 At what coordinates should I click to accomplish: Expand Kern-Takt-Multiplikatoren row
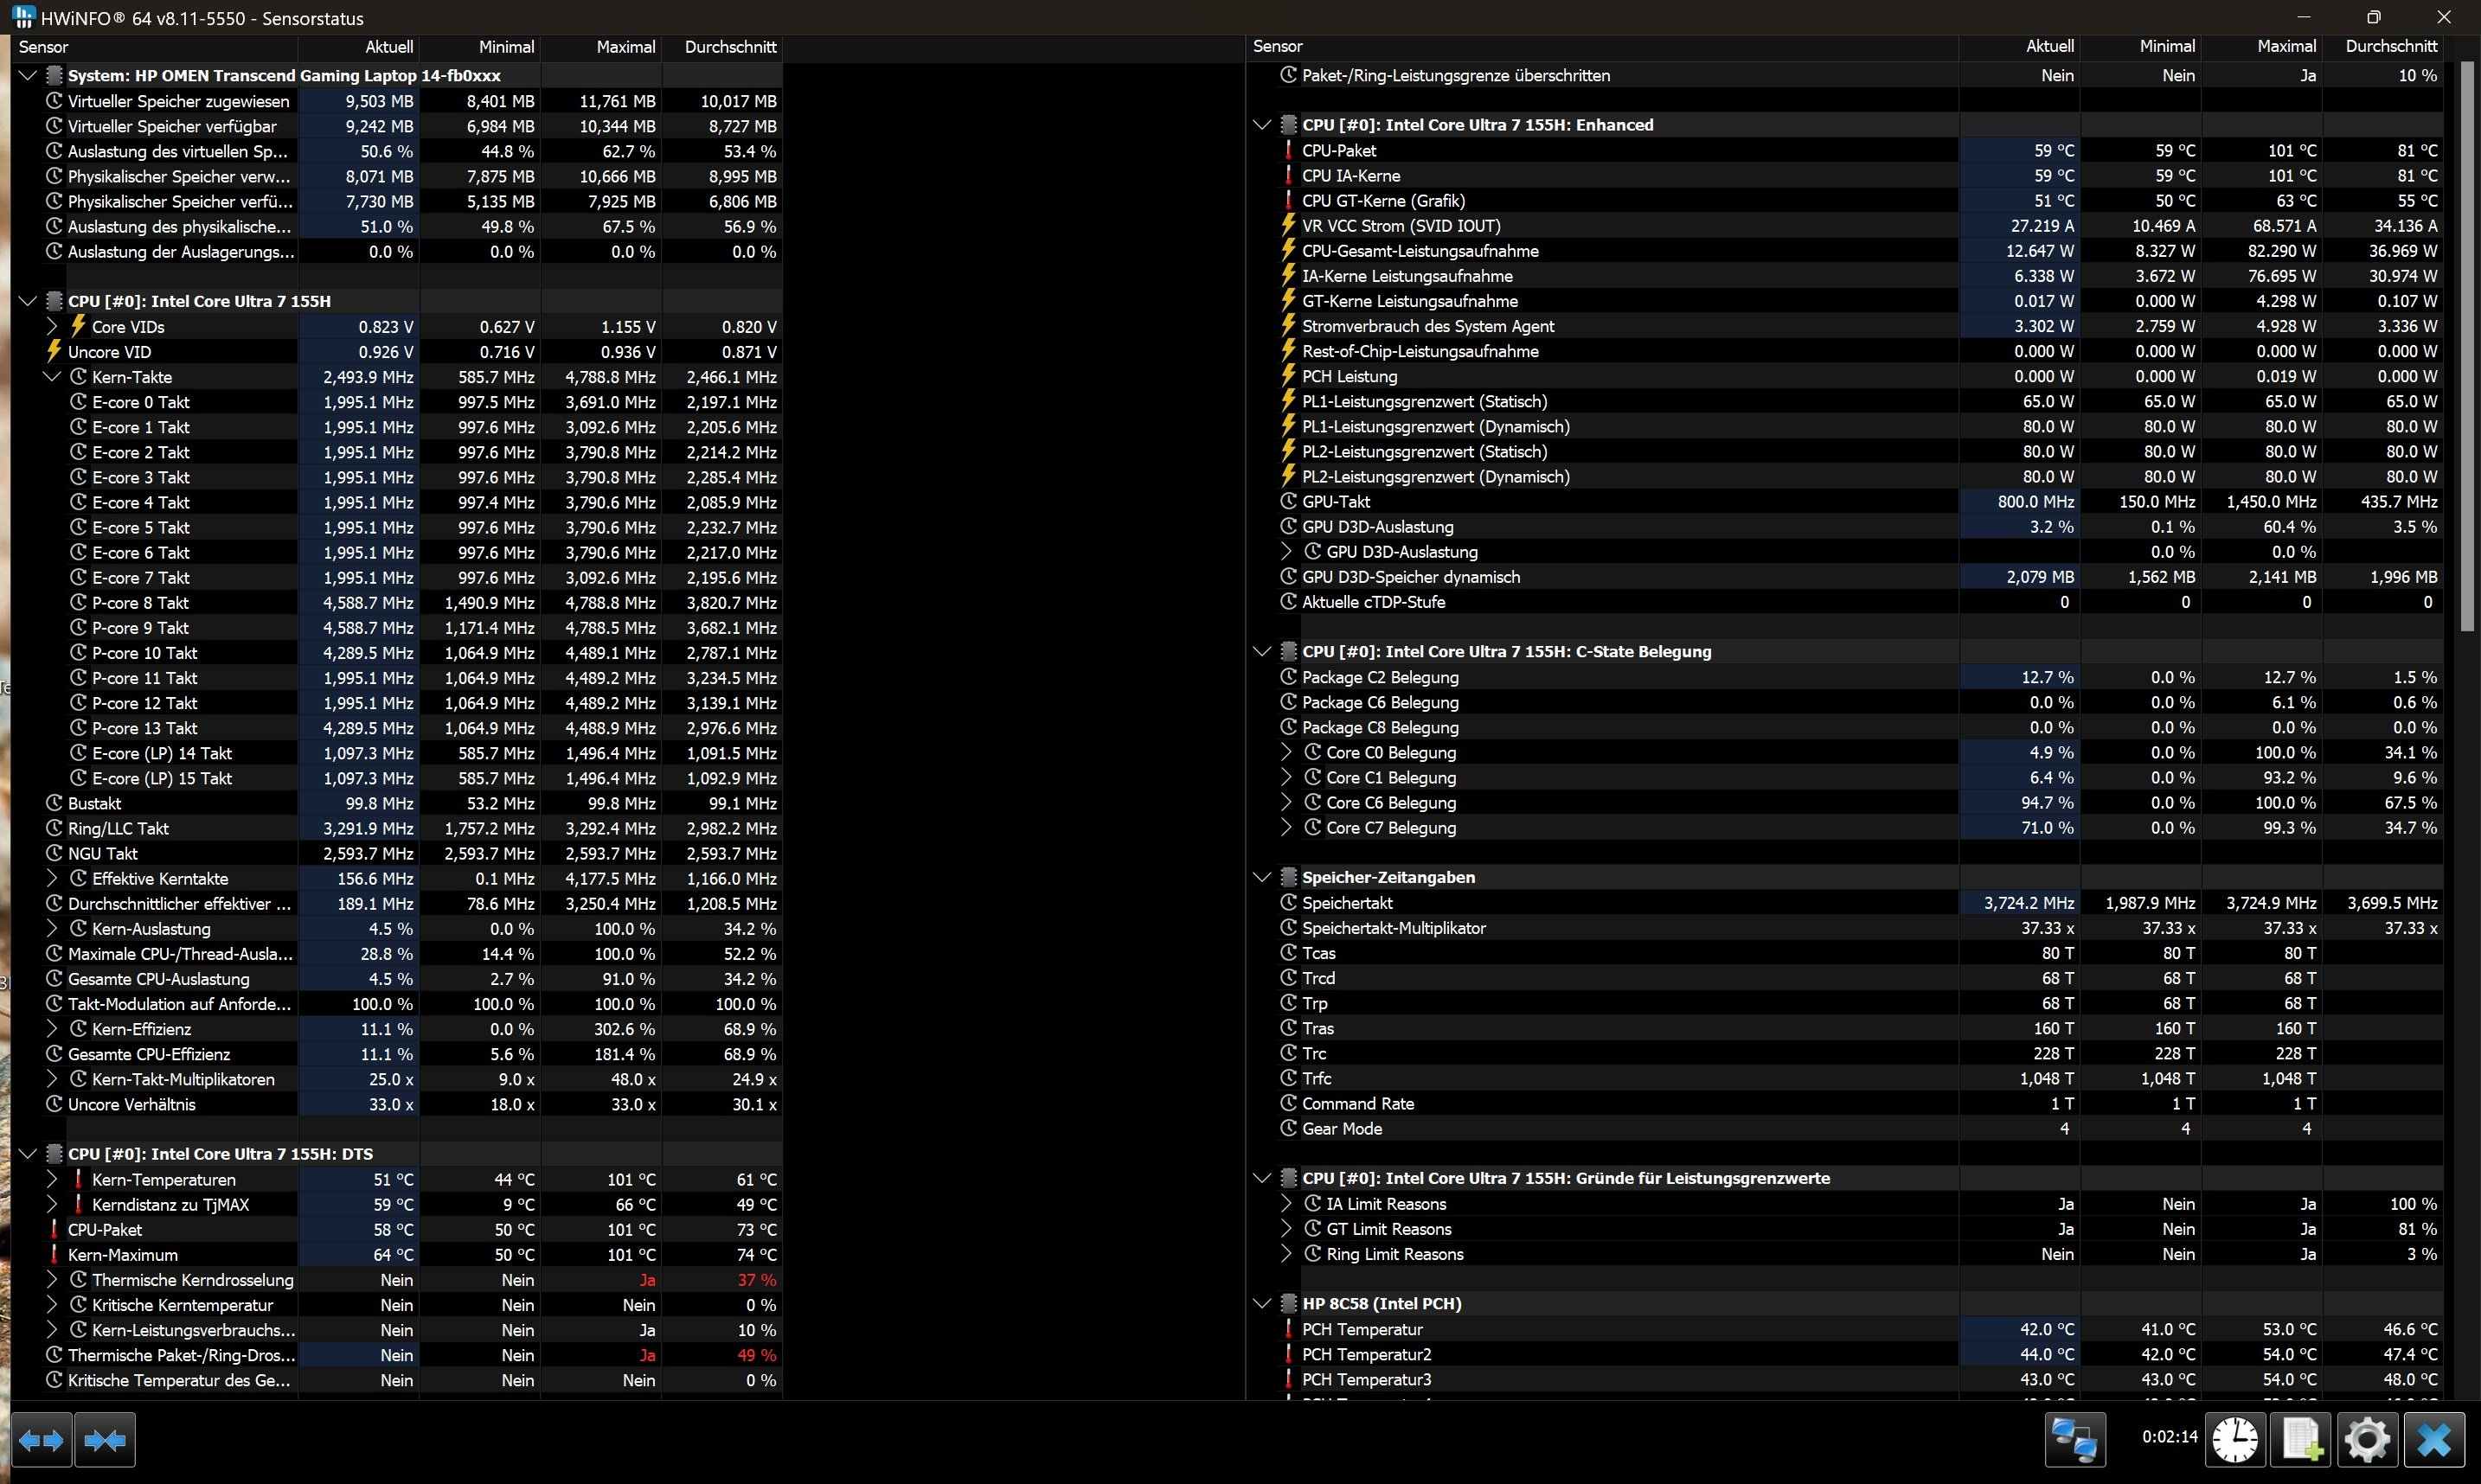point(52,1079)
